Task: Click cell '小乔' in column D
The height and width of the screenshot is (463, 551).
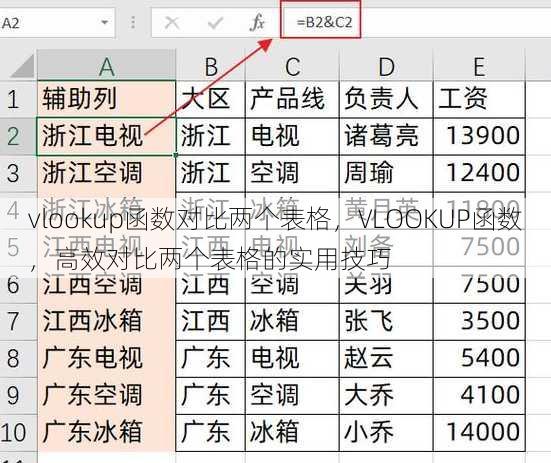Action: click(x=386, y=432)
